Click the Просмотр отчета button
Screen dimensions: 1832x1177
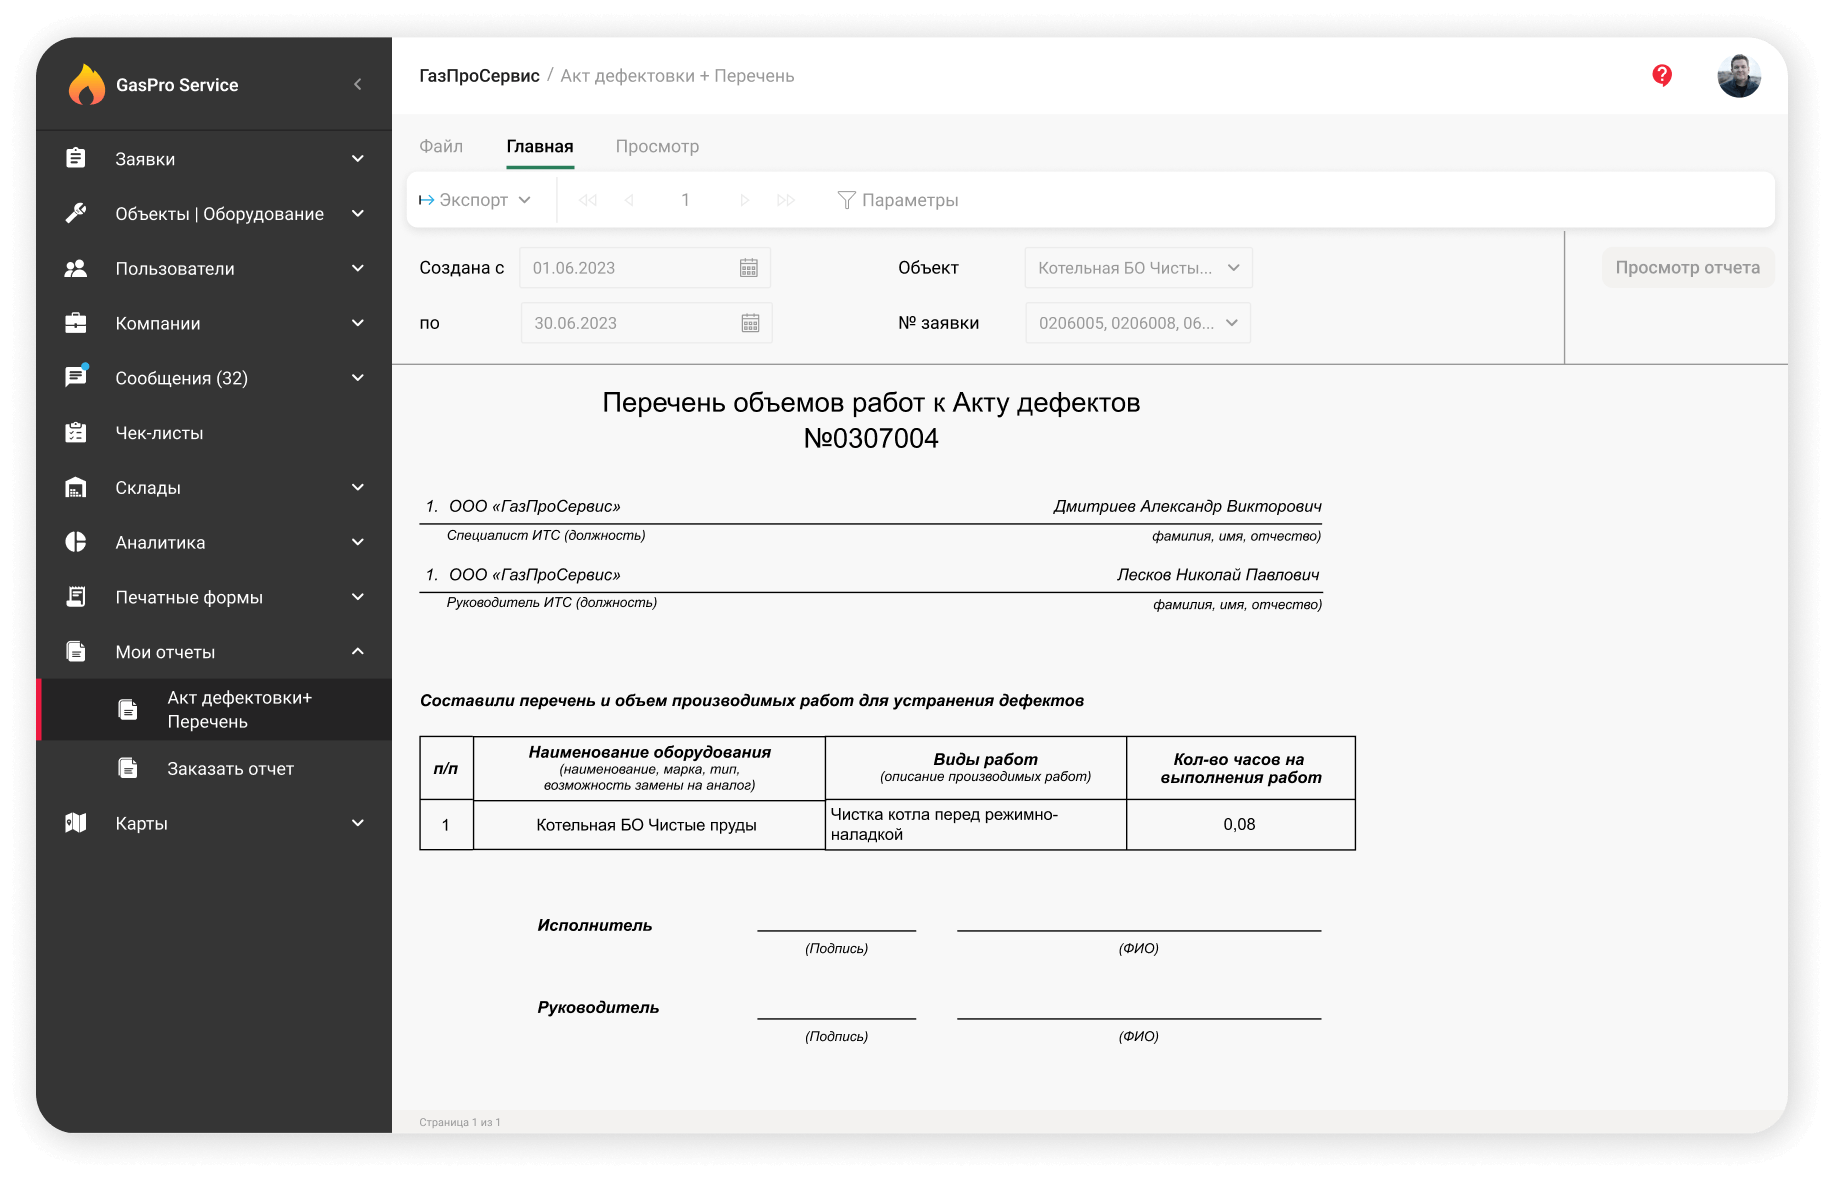[1687, 267]
